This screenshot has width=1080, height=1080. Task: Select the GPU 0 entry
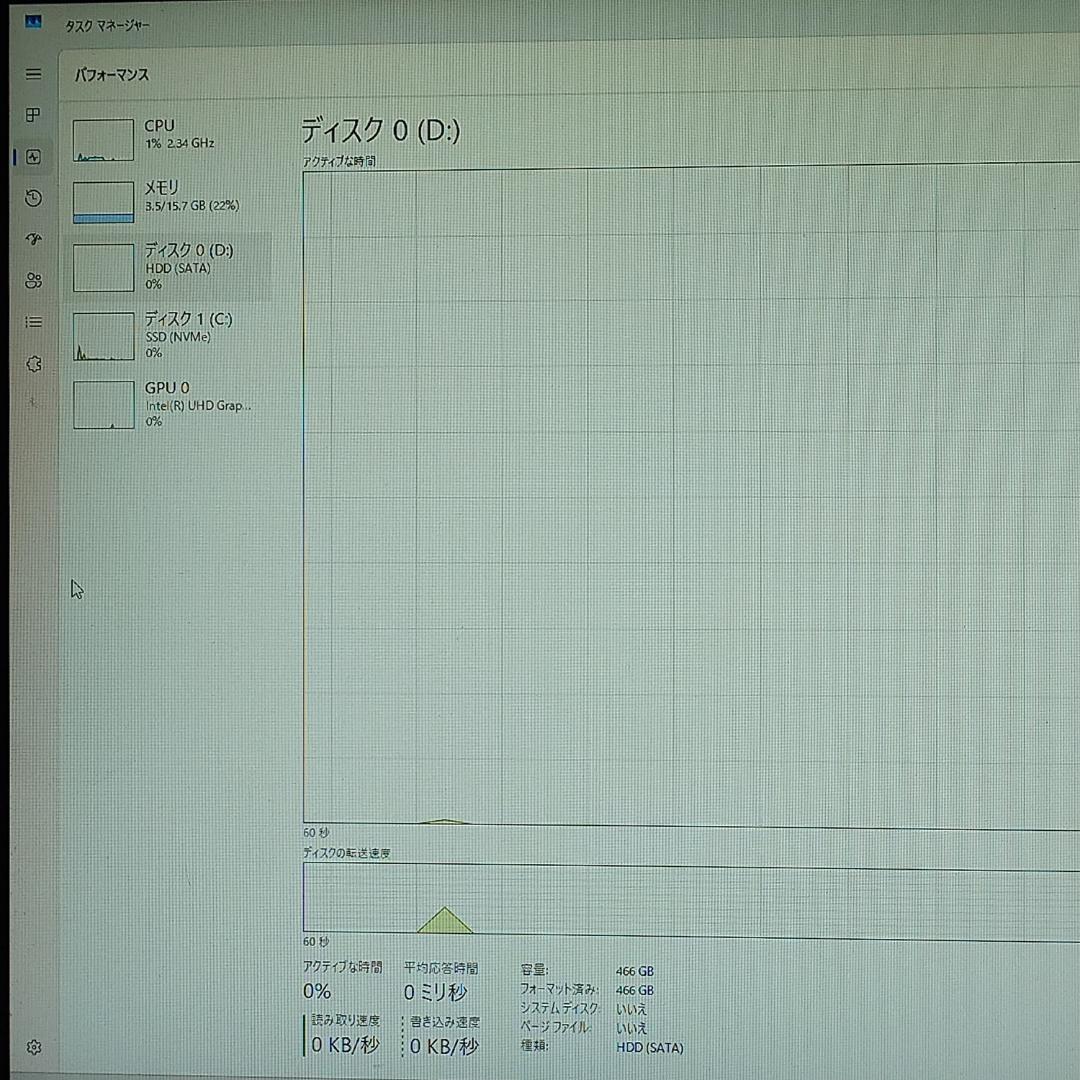point(167,405)
